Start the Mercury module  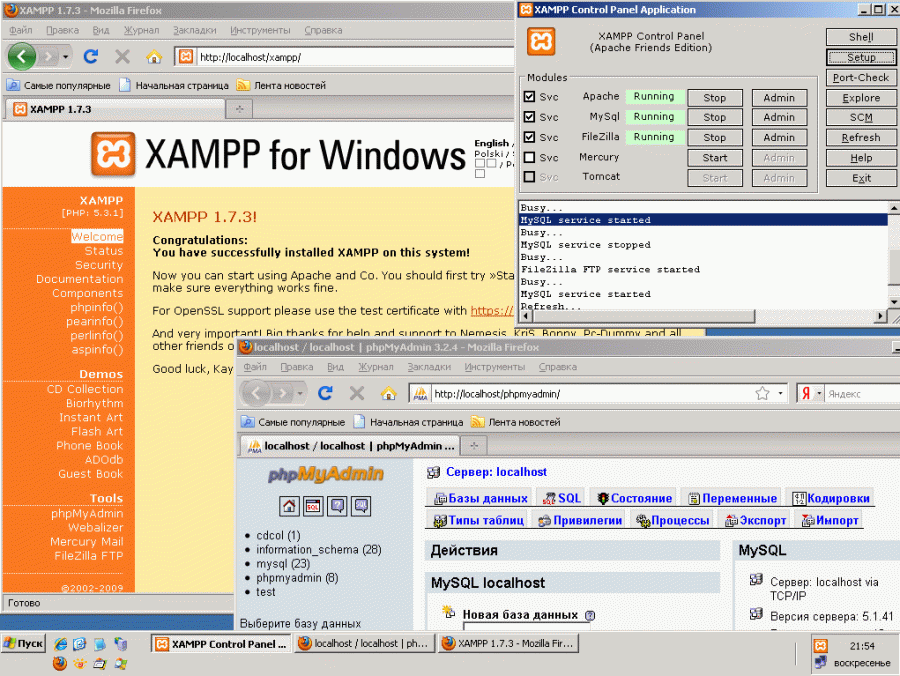click(715, 158)
